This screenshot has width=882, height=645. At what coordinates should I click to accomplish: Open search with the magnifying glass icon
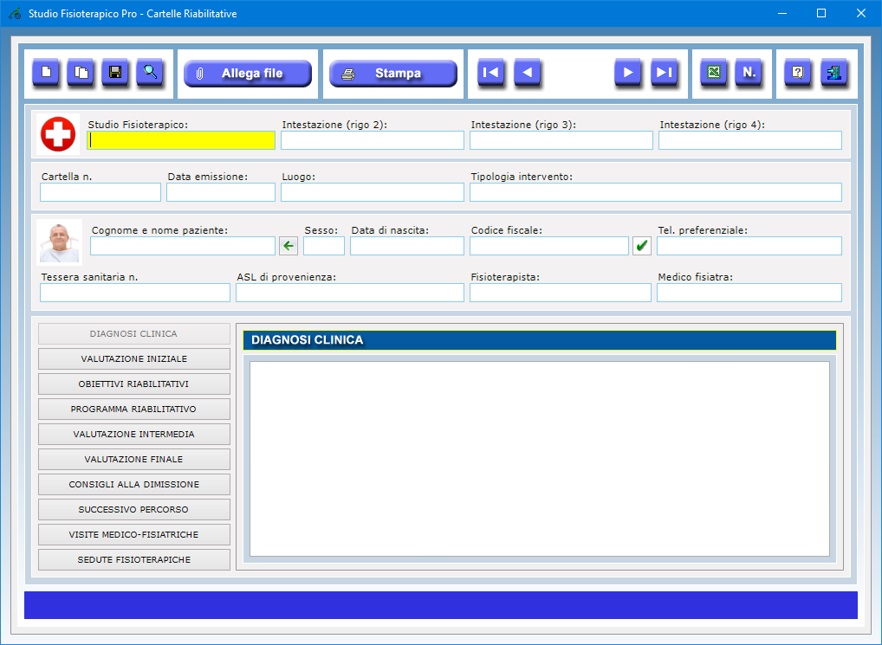[150, 73]
